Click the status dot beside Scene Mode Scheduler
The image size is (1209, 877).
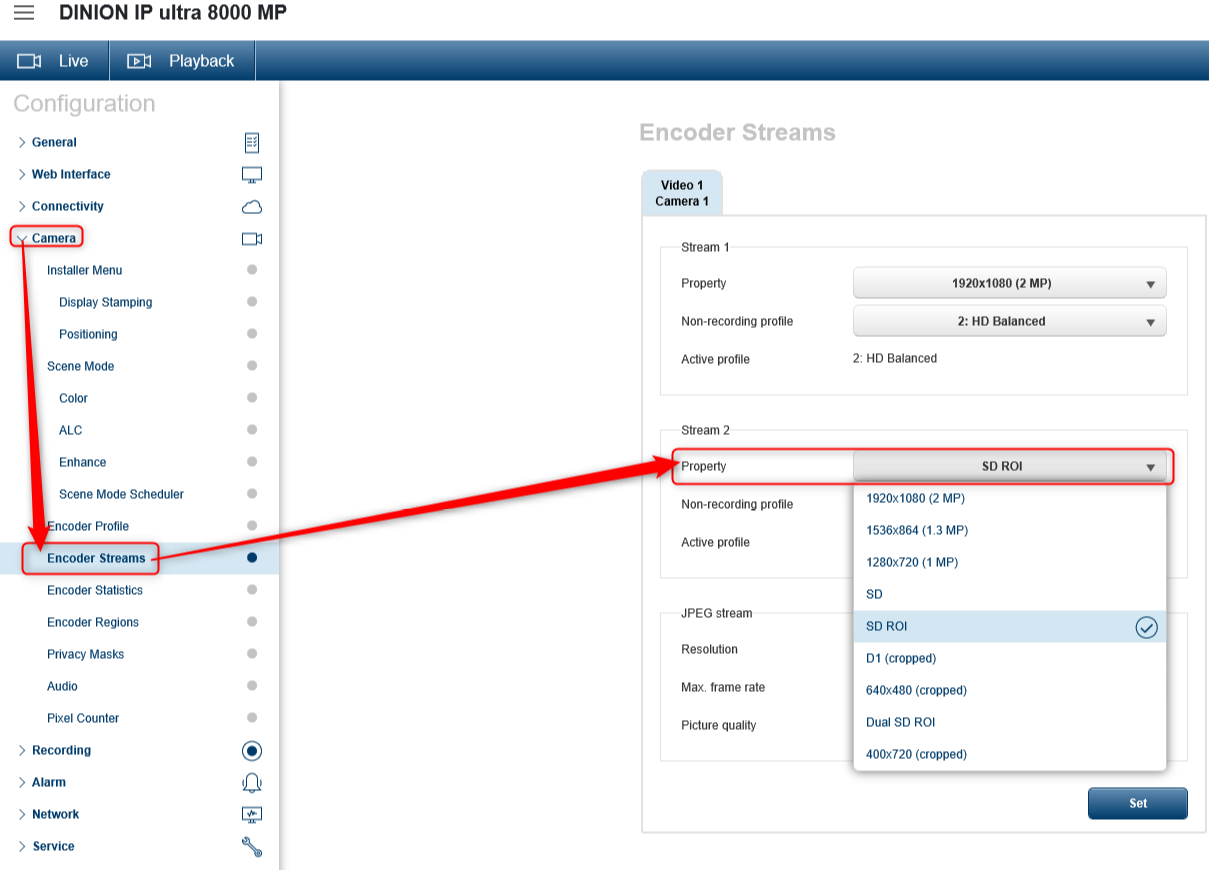(252, 494)
